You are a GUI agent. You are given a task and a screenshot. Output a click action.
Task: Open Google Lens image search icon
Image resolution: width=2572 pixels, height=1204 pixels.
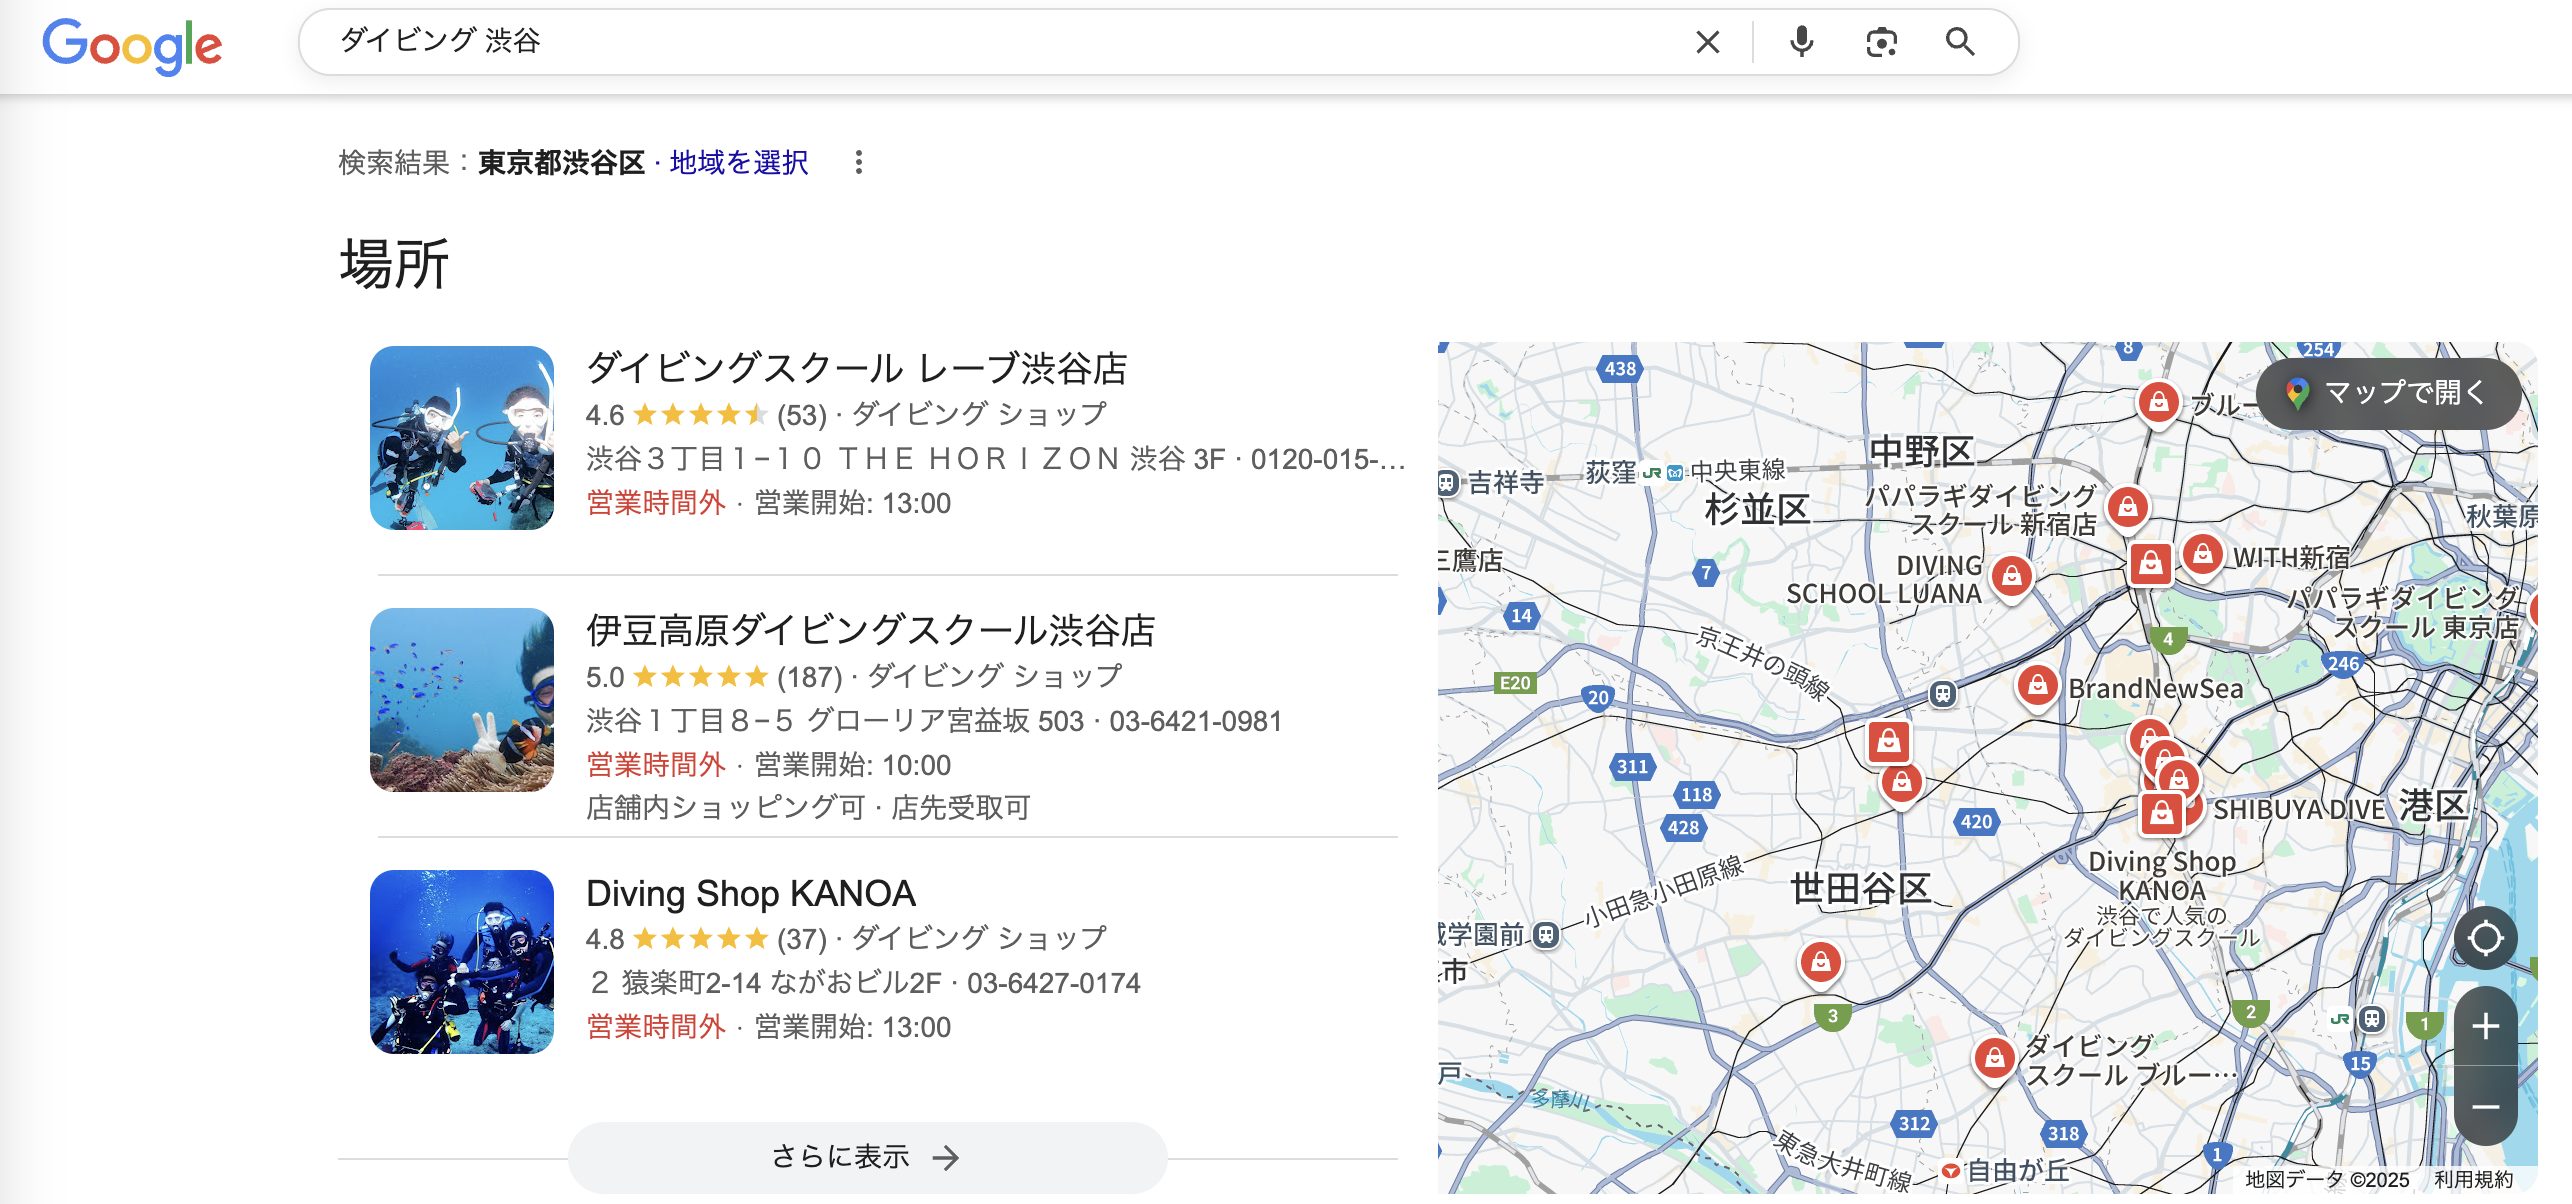tap(1881, 42)
